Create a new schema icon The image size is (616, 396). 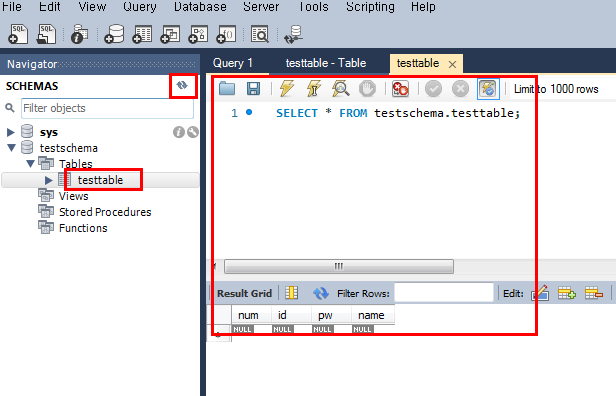[x=114, y=34]
